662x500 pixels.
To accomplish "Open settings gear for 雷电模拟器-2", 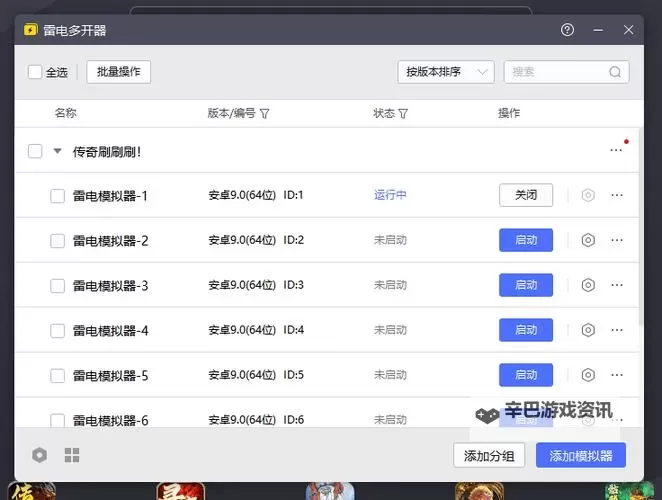I will click(588, 240).
